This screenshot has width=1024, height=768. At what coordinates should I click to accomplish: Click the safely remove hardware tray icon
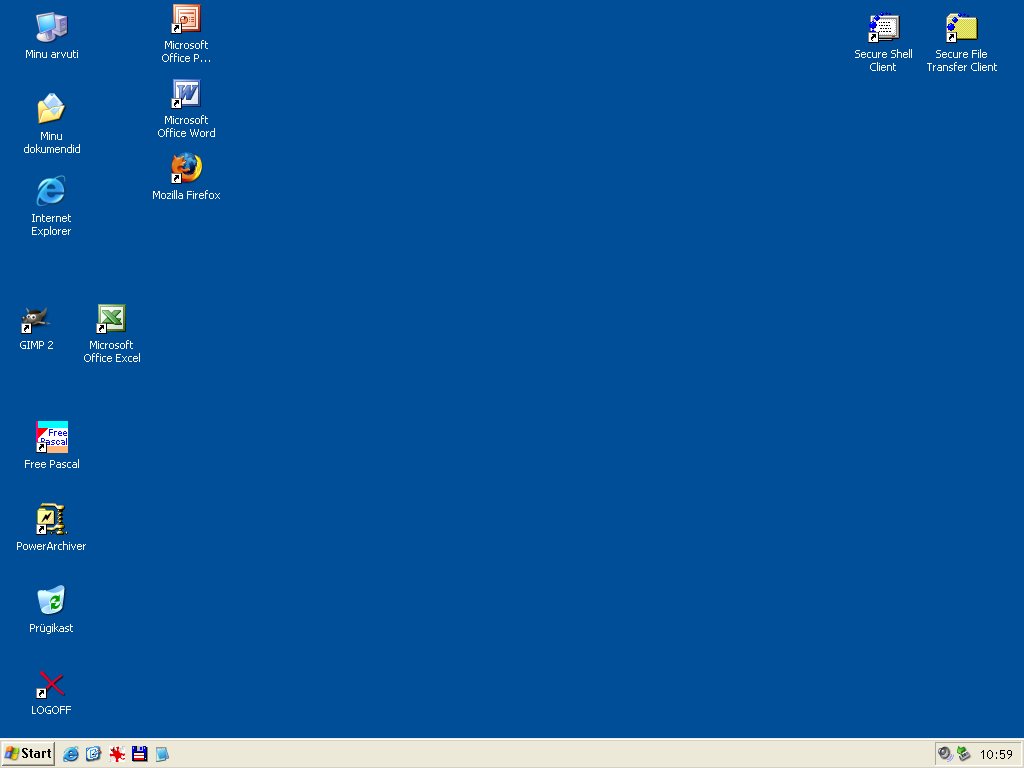pyautogui.click(x=964, y=754)
